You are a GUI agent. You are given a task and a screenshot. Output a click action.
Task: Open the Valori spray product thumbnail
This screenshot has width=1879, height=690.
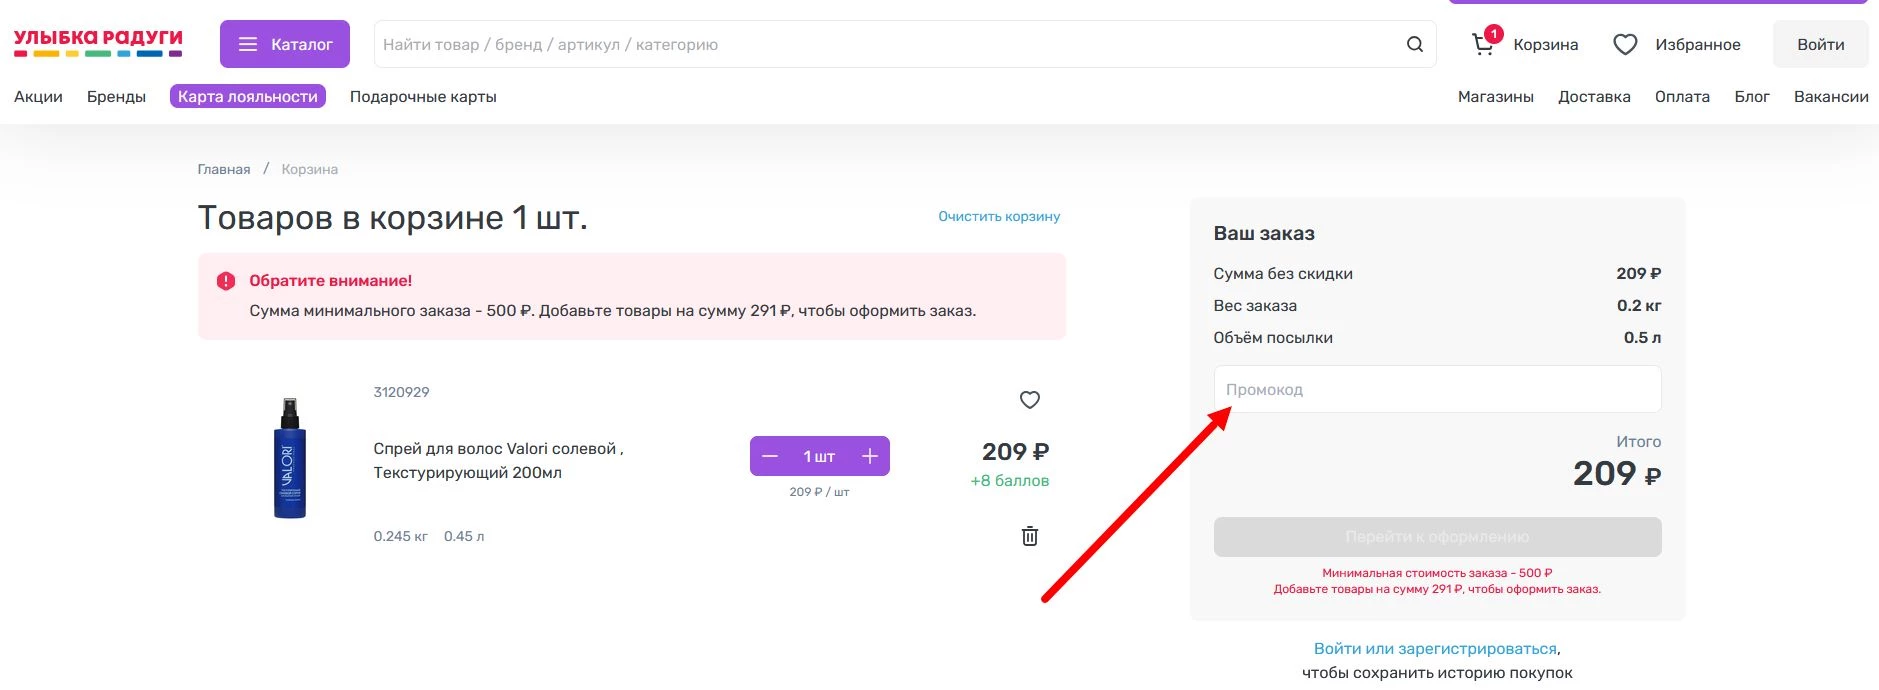point(290,458)
